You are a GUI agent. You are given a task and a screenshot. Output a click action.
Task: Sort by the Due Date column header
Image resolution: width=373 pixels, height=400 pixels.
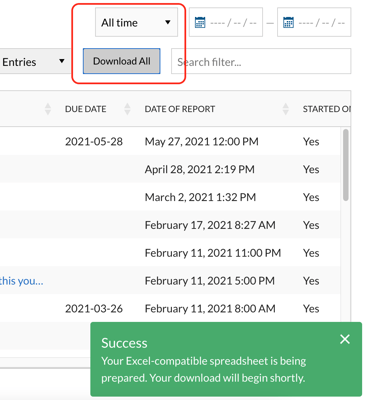pos(85,109)
